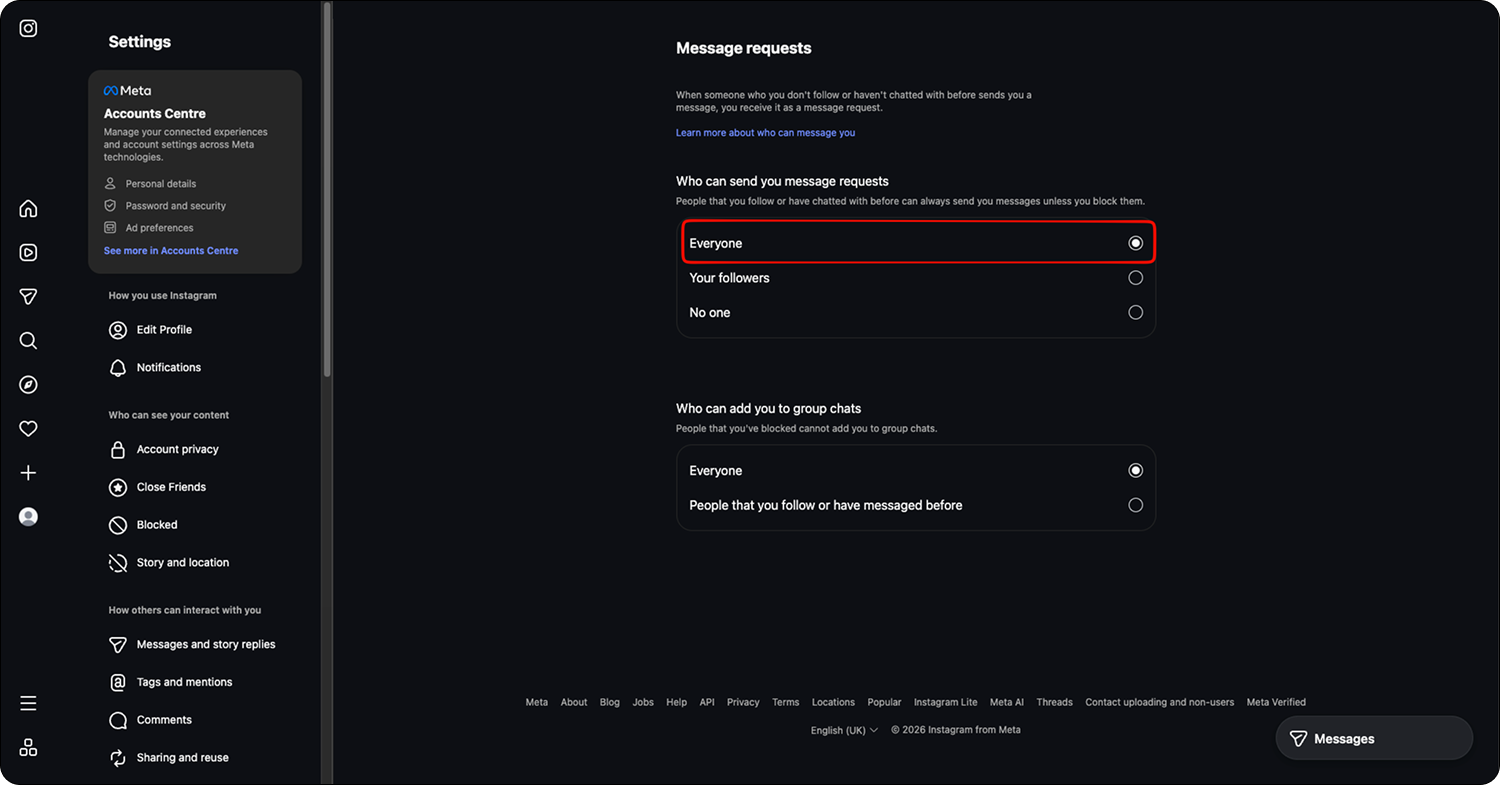This screenshot has height=785, width=1500.
Task: Select 'No one' for message requests
Action: tap(916, 313)
